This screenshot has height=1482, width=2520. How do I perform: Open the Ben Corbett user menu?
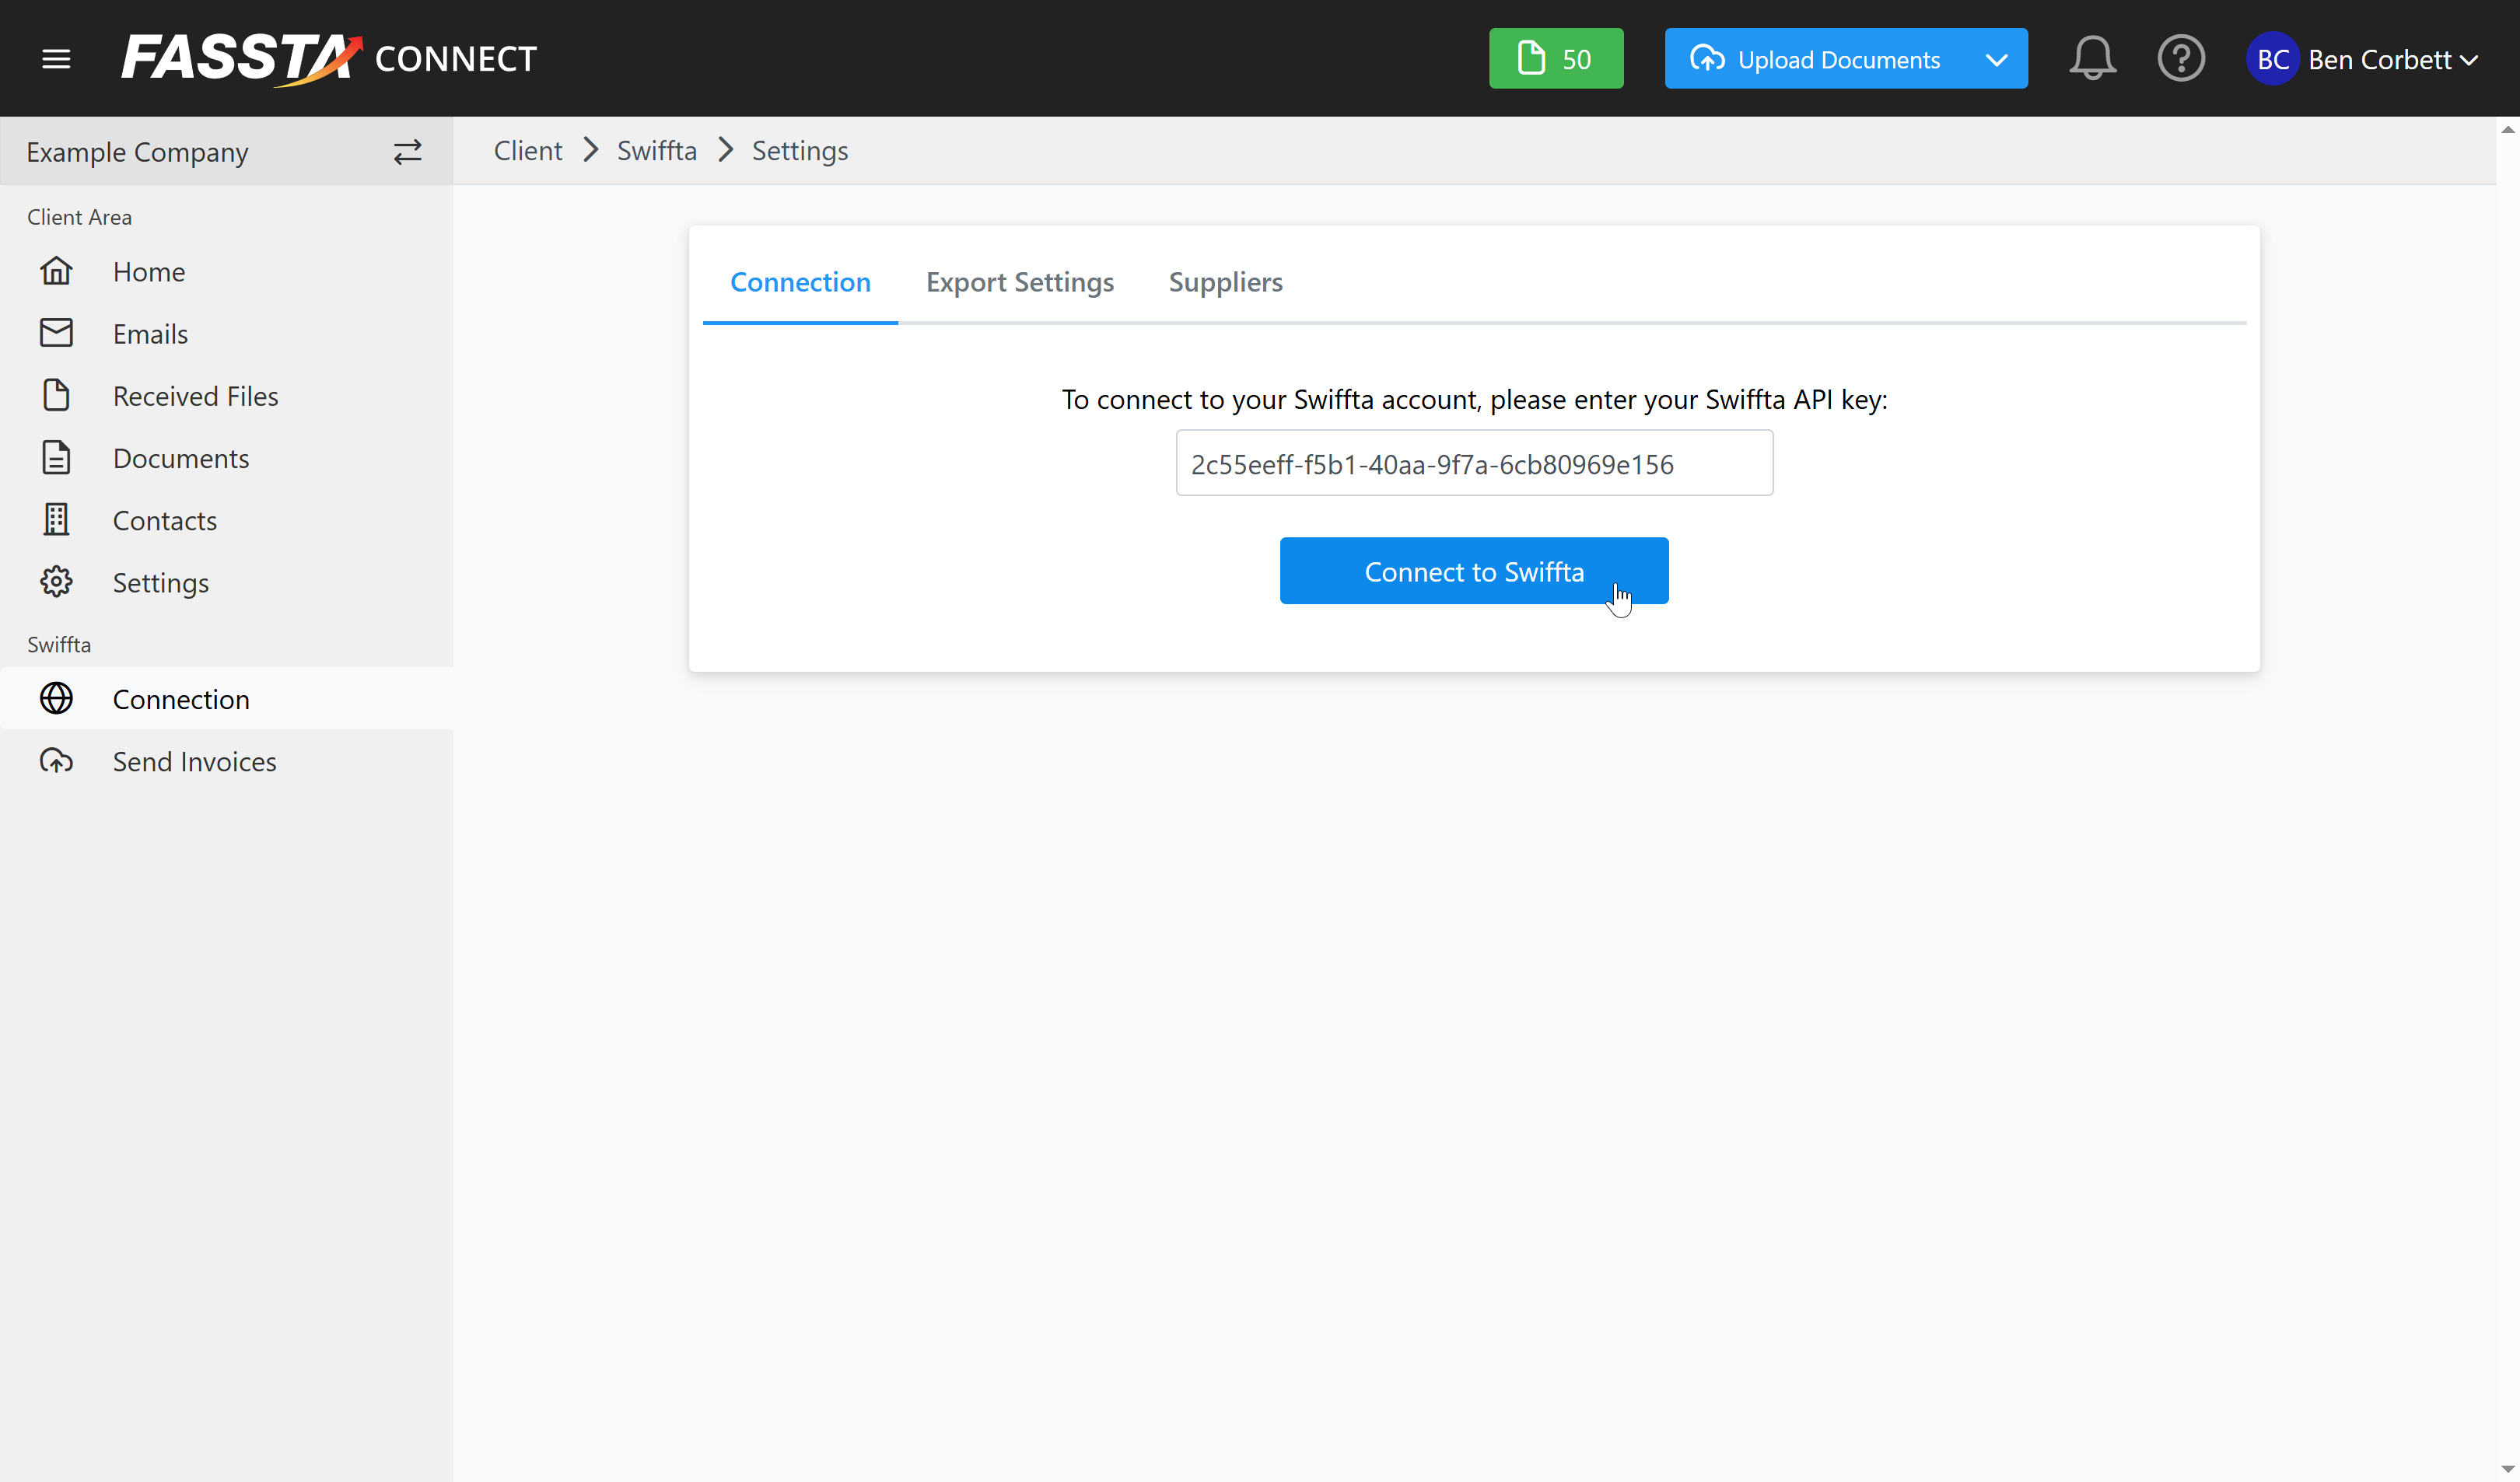[2362, 60]
